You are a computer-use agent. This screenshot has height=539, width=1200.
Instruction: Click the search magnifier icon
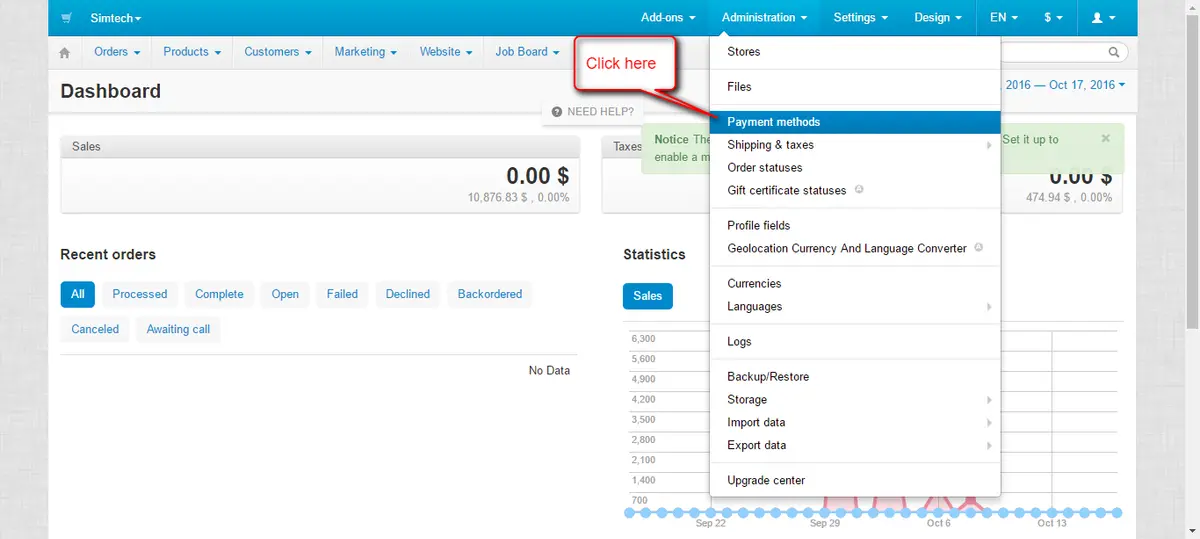point(1114,52)
